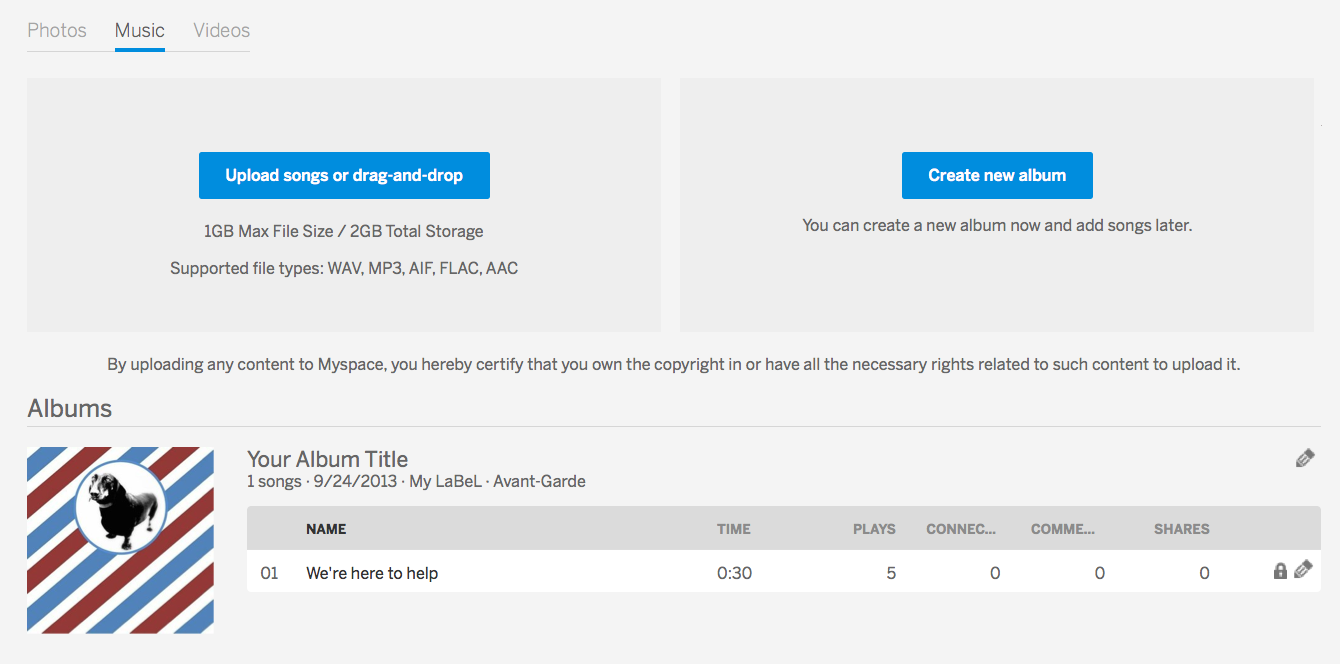Click the pencil icon on song row
Viewport: 1340px width, 664px height.
coord(1302,570)
